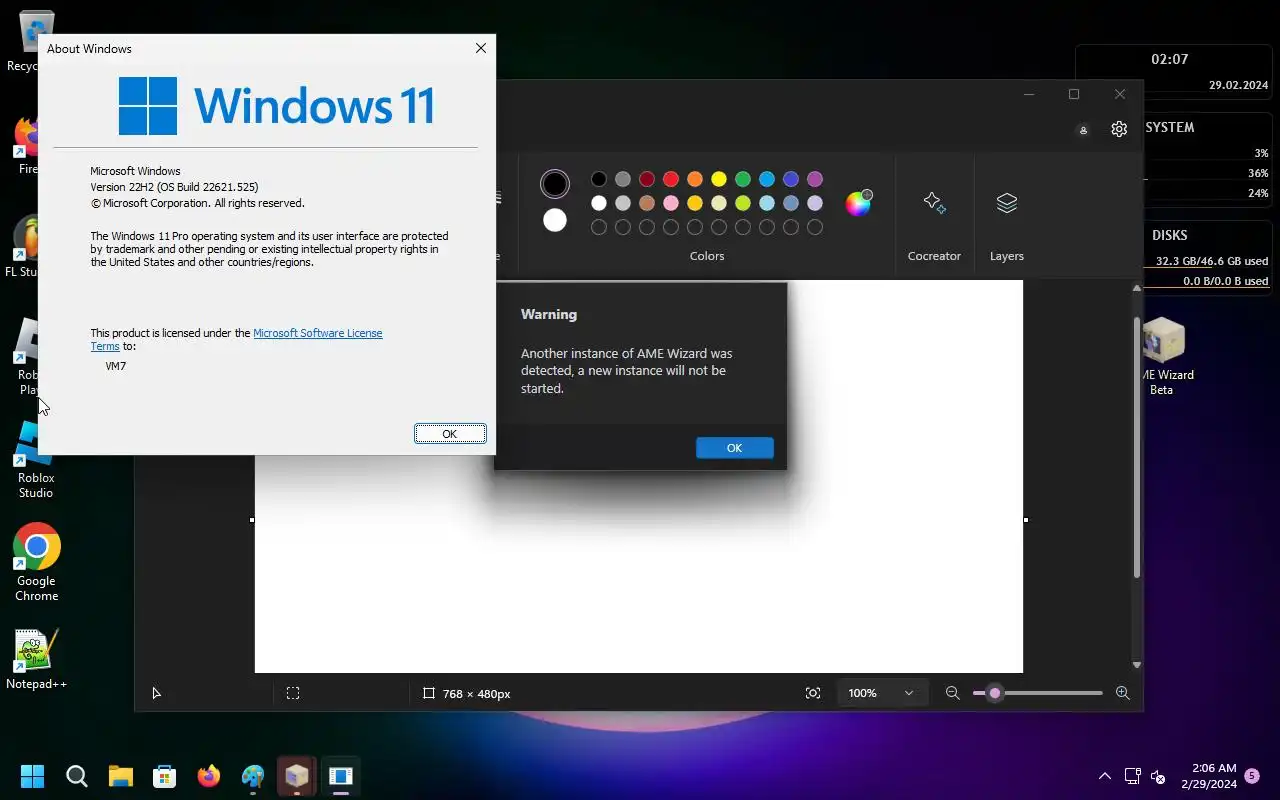Image resolution: width=1280 pixels, height=800 pixels.
Task: Open Roblox Studio desktop shortcut
Action: click(36, 462)
